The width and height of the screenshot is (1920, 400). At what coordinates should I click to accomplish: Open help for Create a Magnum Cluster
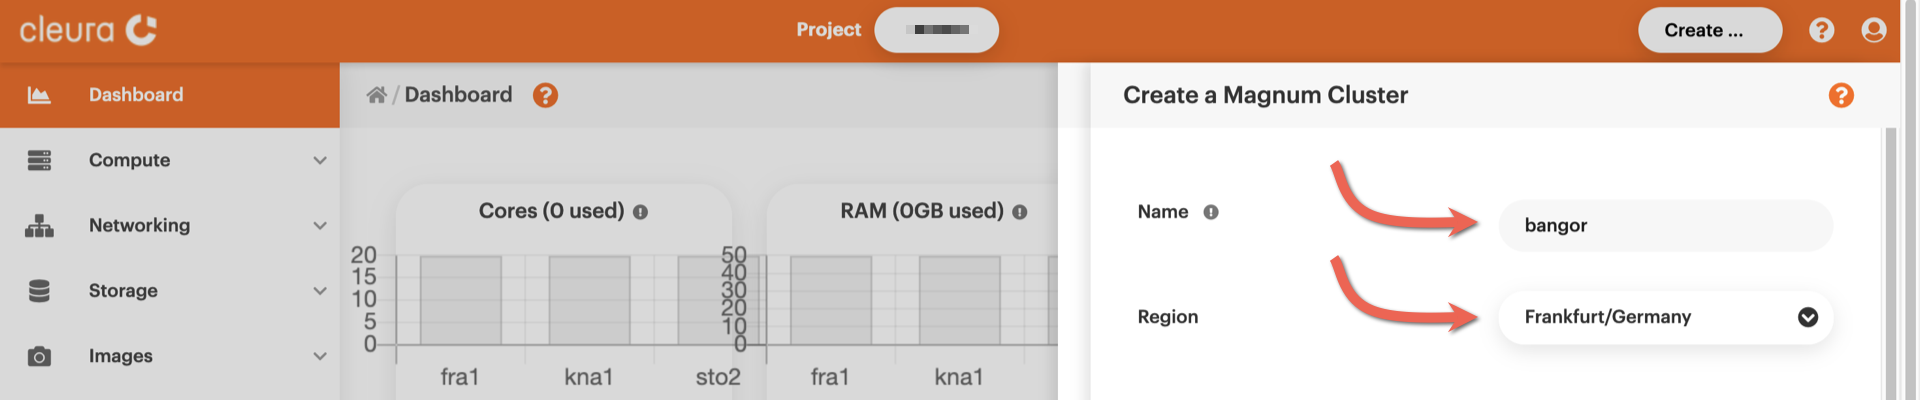click(1841, 95)
